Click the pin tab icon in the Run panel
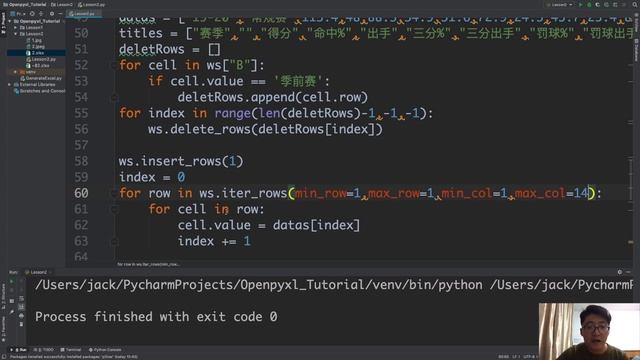This screenshot has width=640, height=360. point(12,312)
